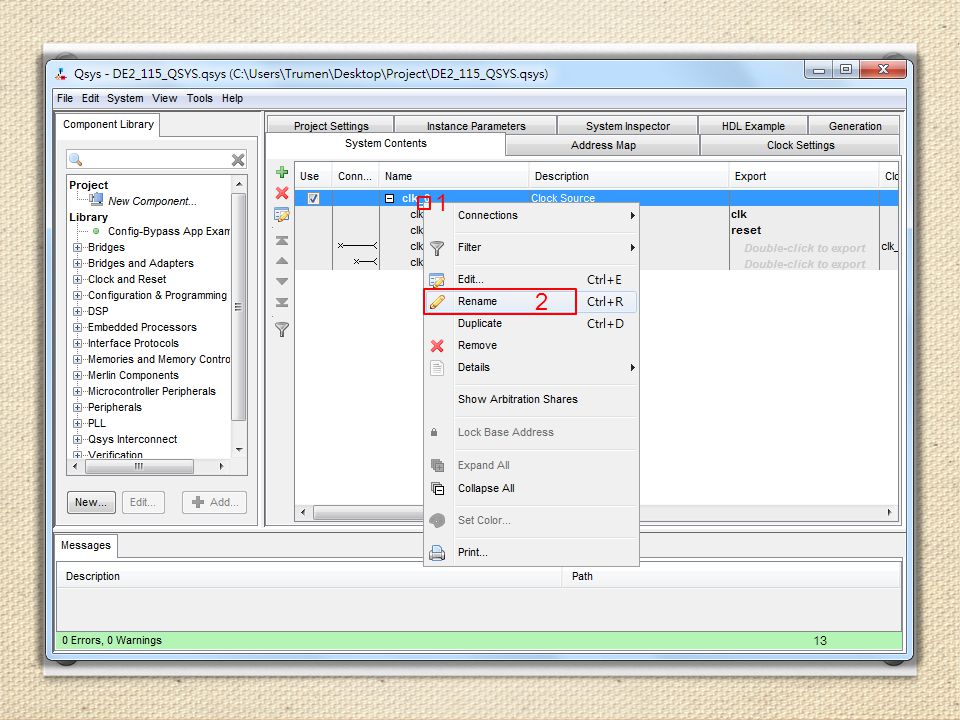Click the green plus add-component icon

[x=282, y=172]
